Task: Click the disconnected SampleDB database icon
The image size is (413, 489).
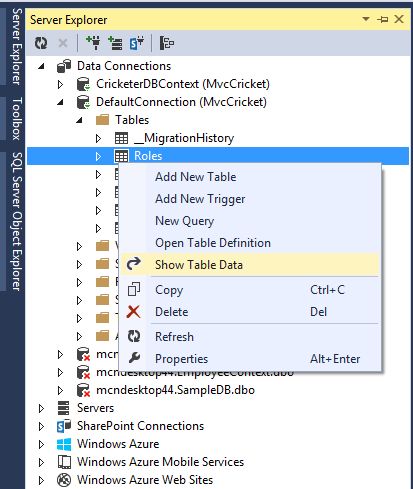Action: tap(83, 390)
